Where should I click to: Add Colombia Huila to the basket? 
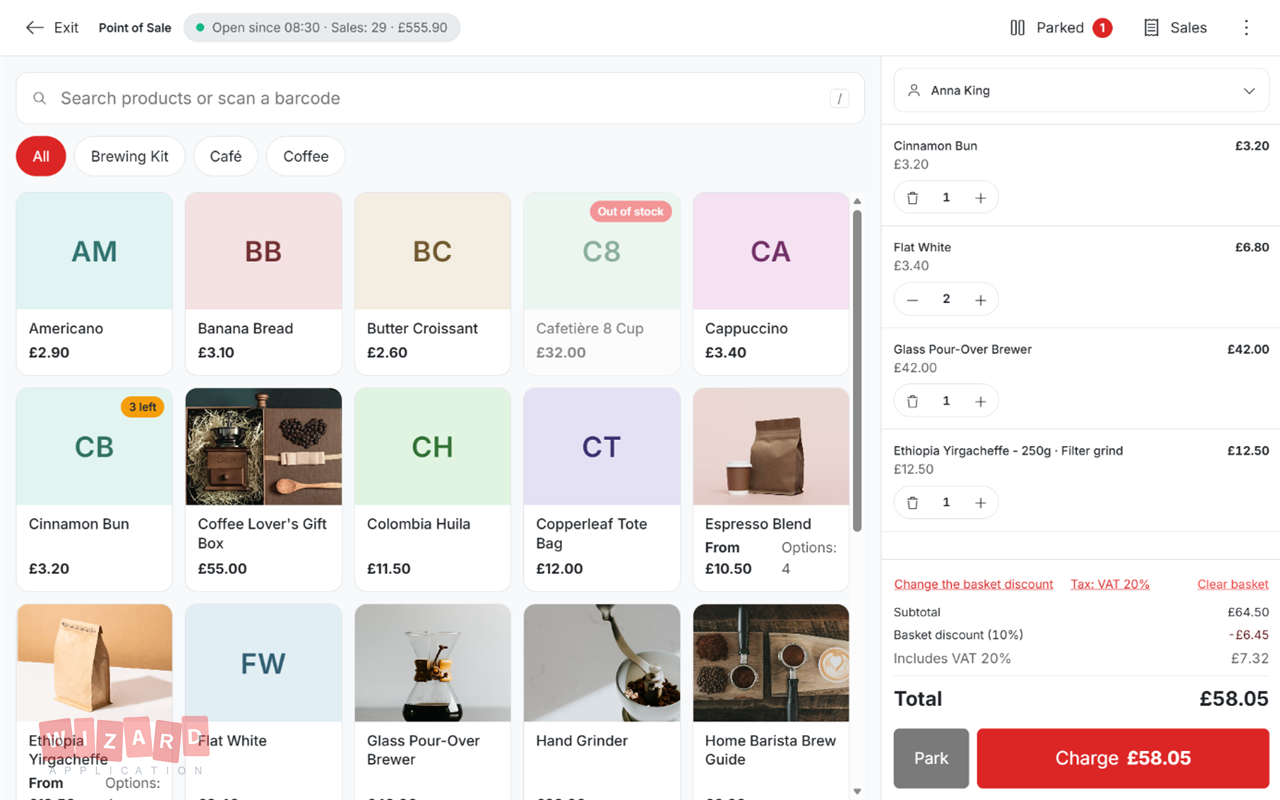433,490
